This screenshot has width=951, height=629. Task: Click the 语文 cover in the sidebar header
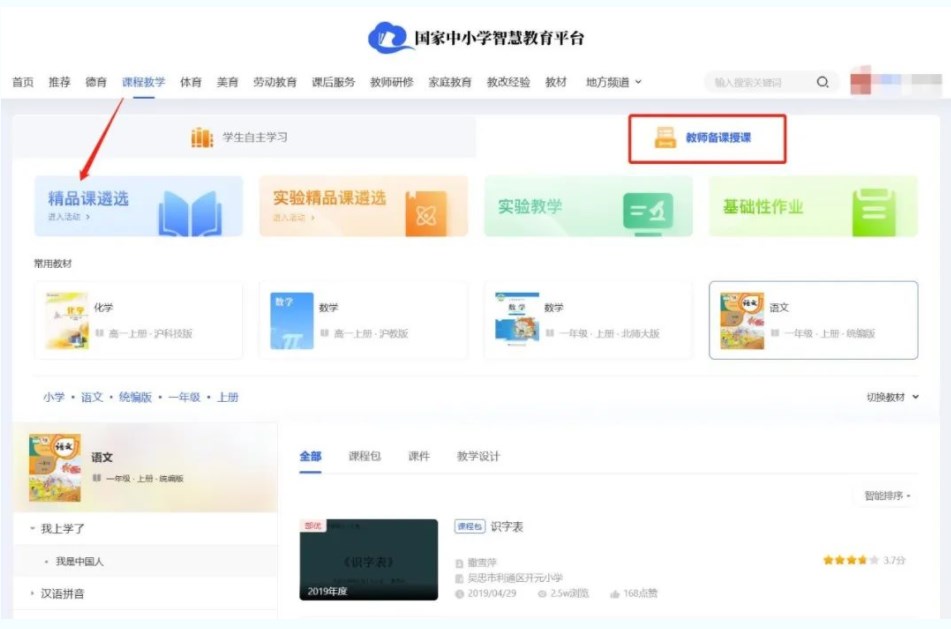(55, 468)
